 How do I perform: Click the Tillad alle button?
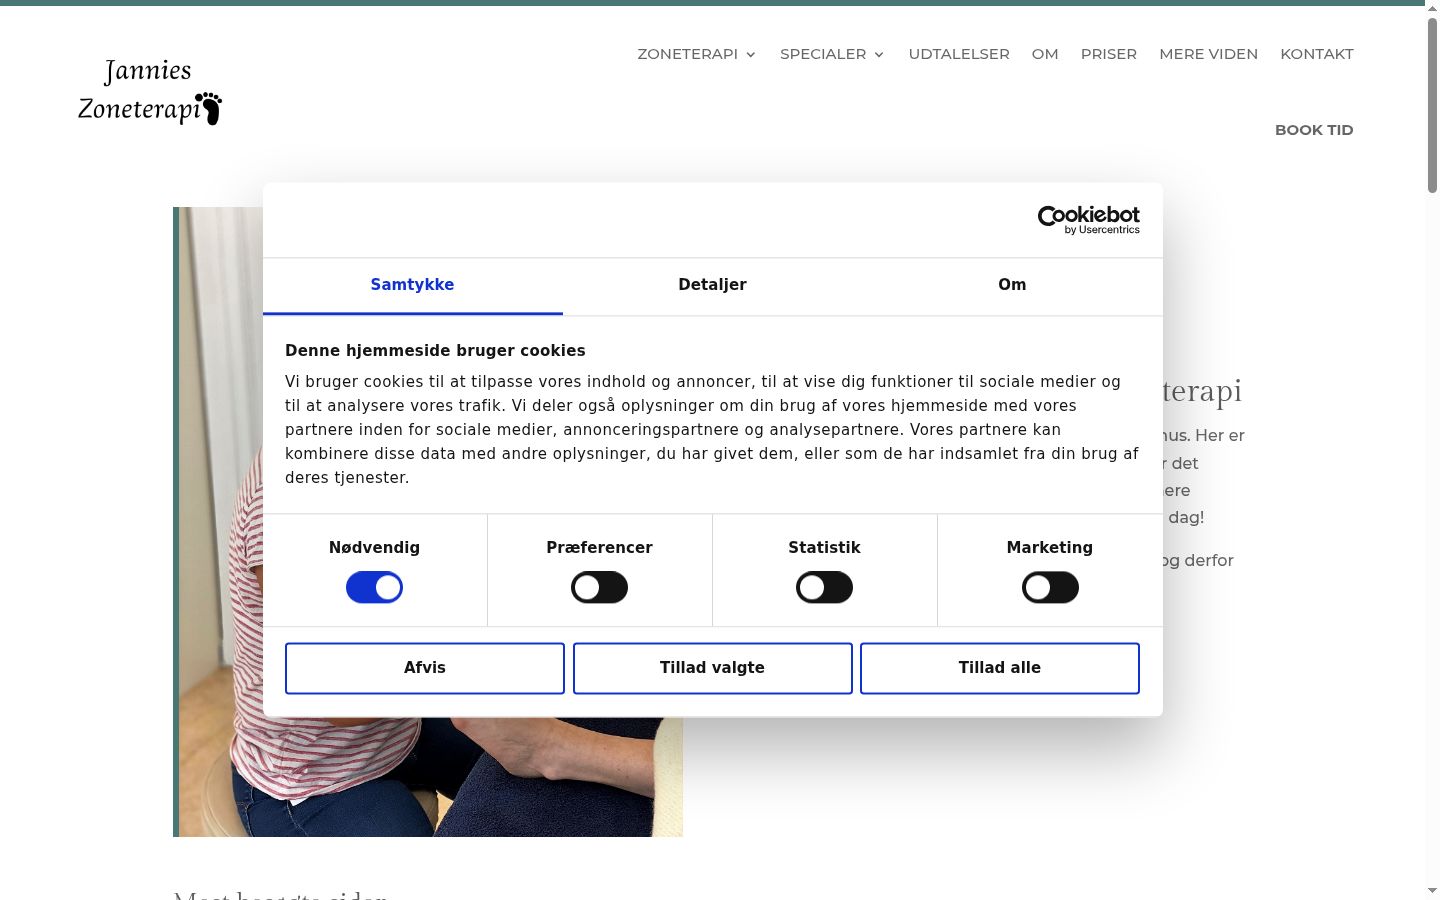[x=1000, y=668]
